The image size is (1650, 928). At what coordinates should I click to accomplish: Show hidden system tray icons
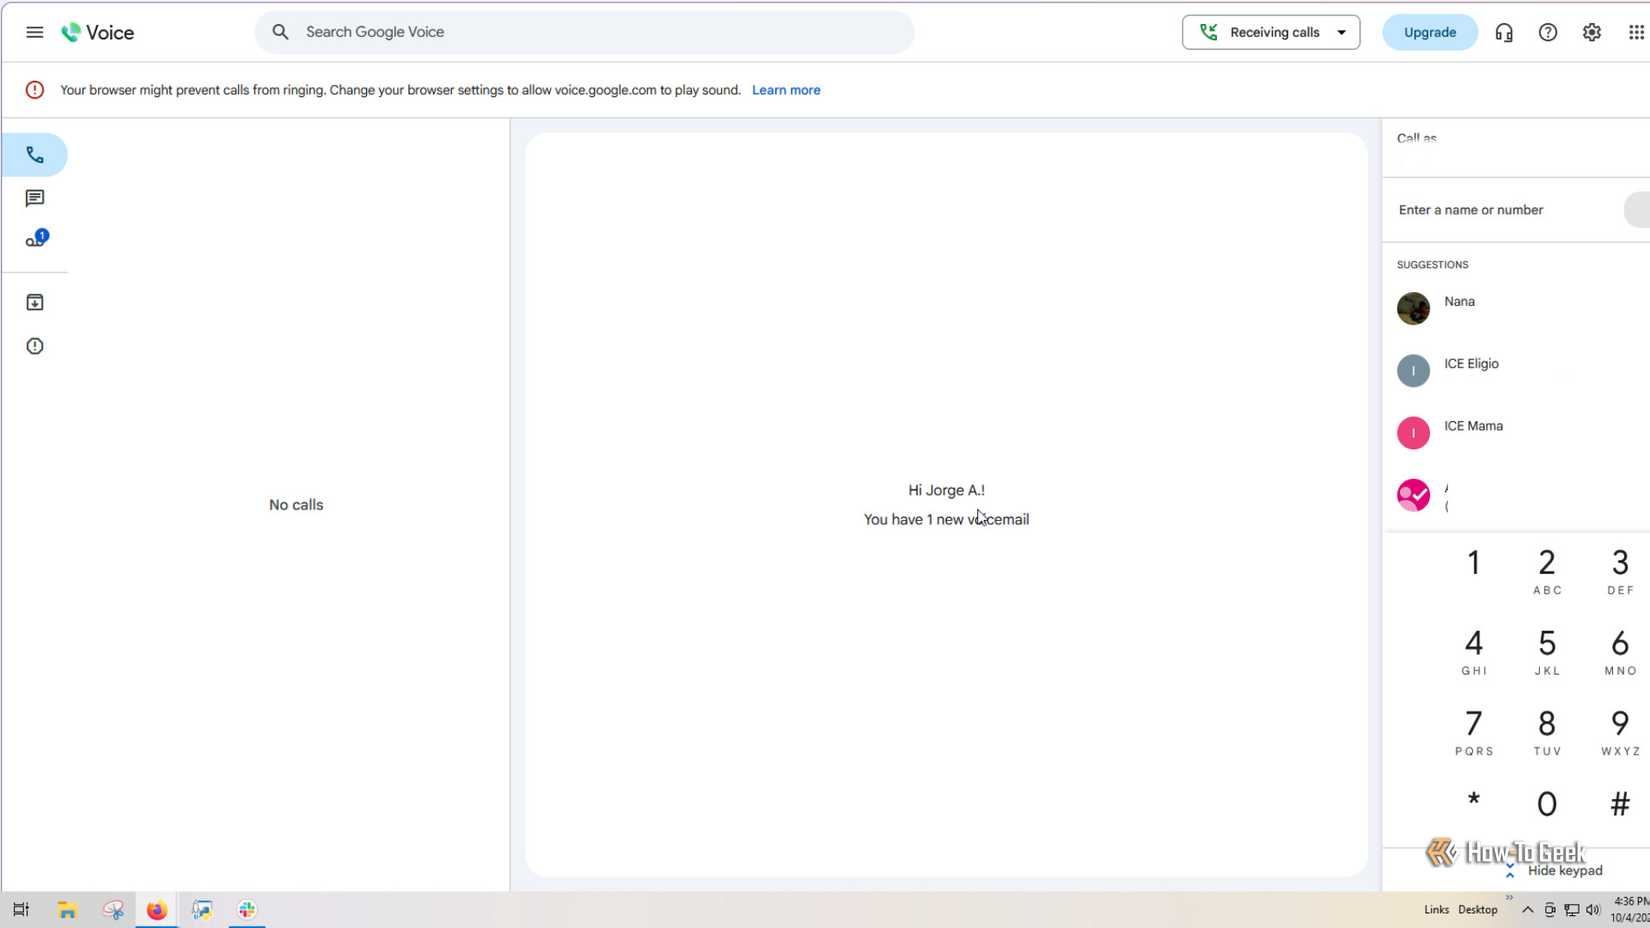click(x=1527, y=910)
